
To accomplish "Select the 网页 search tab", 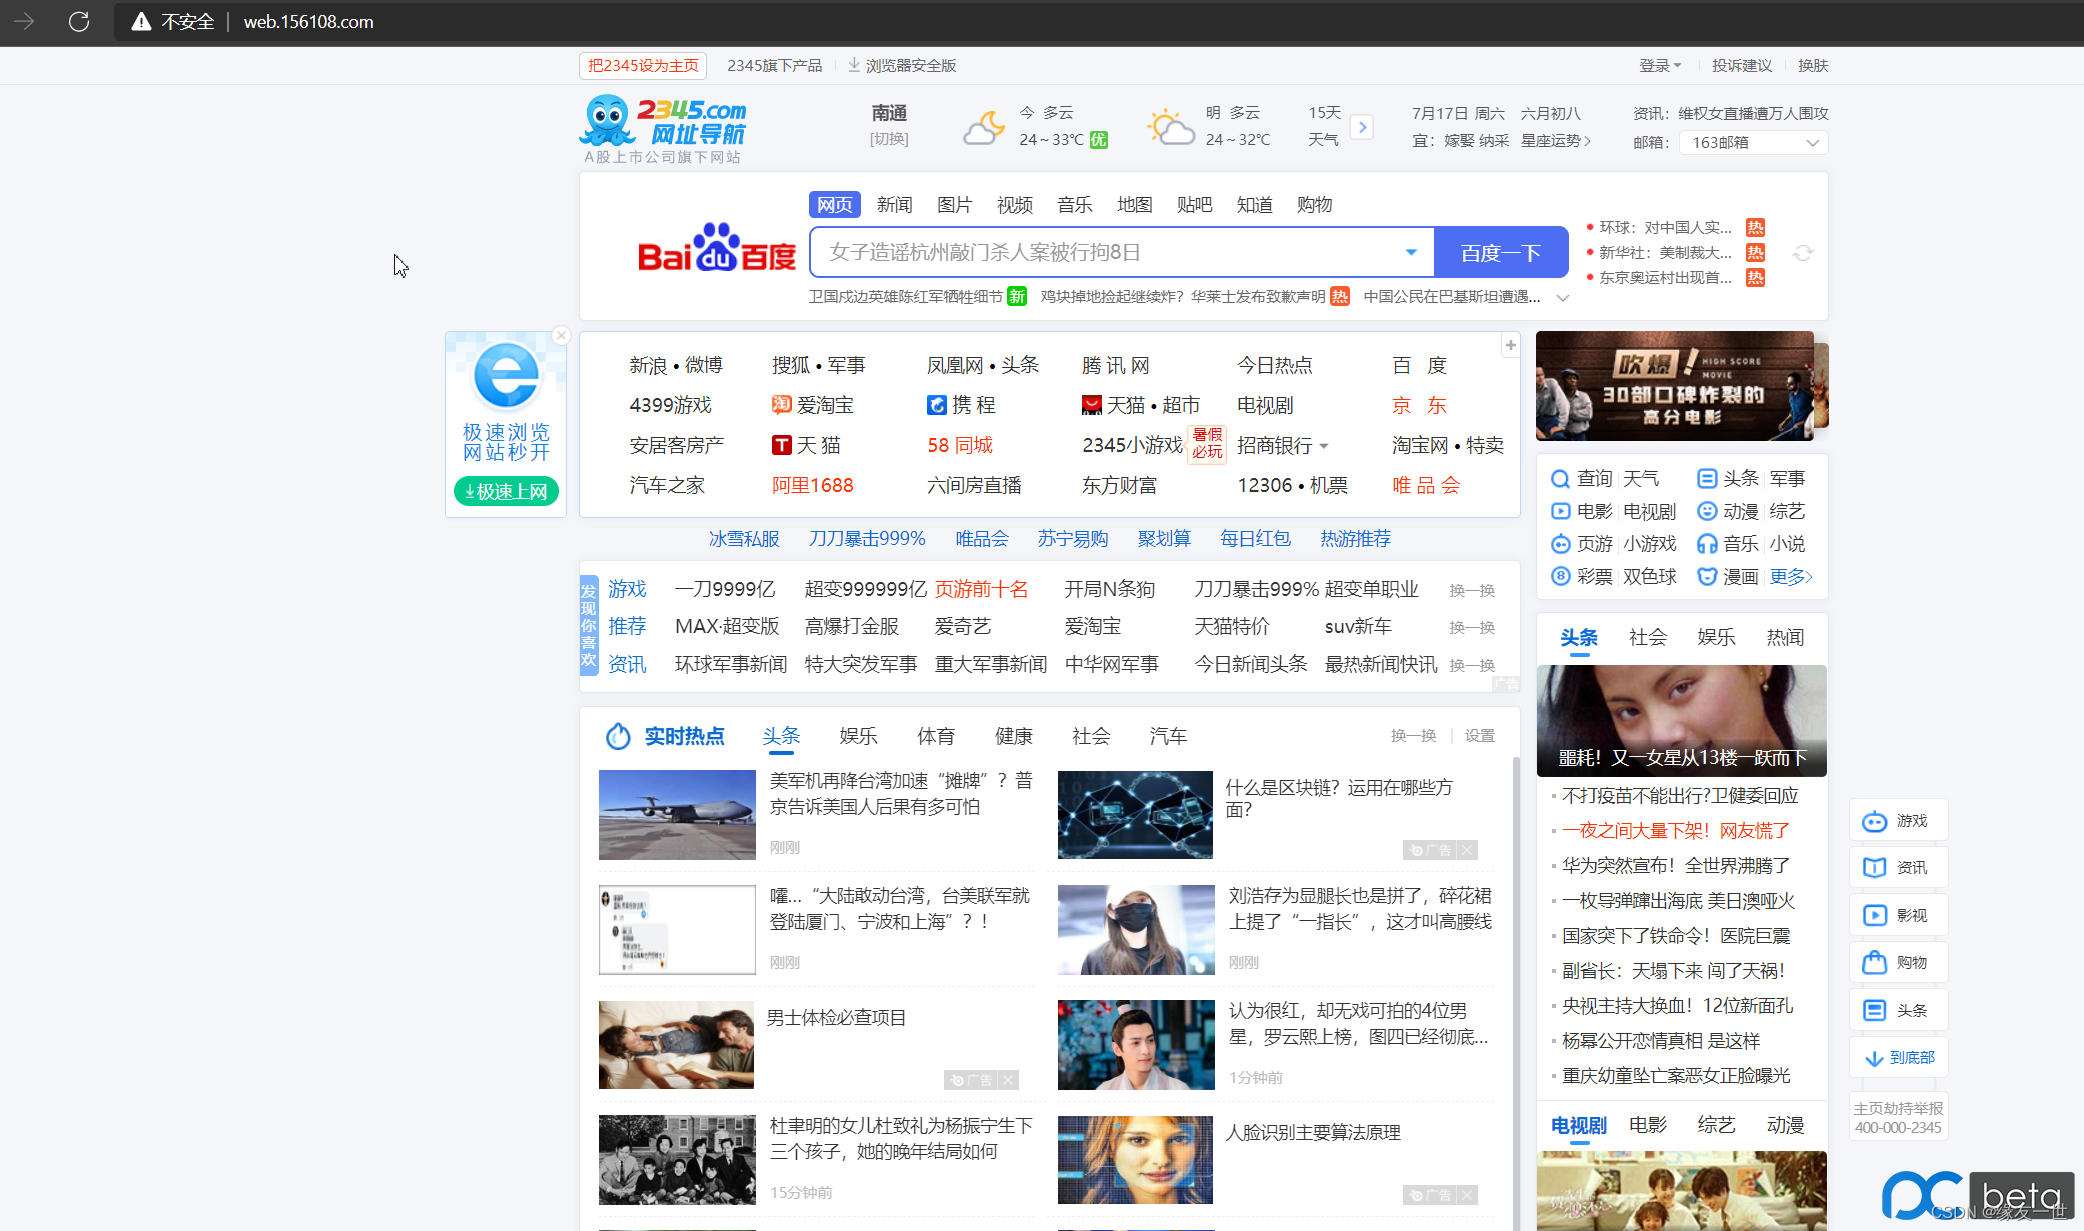I will 834,205.
